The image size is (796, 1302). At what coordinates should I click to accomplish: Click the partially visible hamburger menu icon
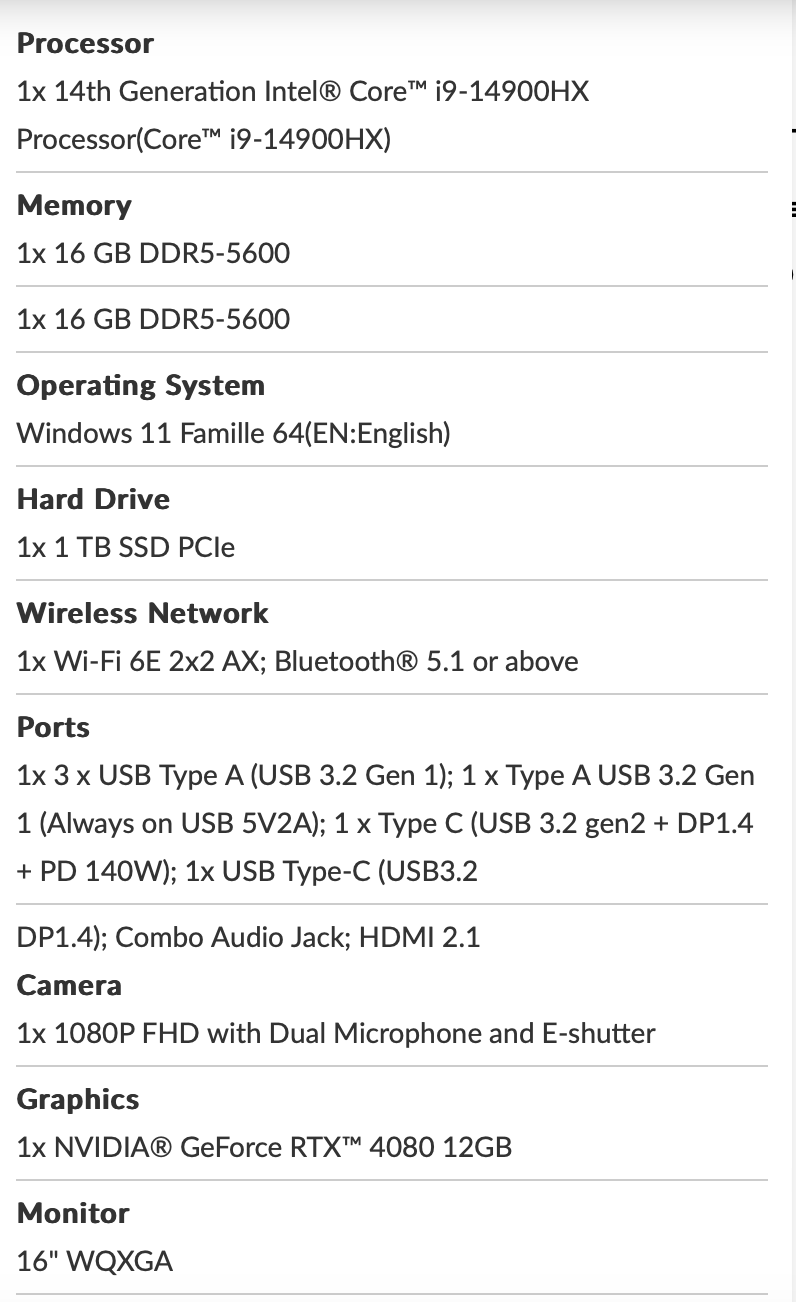(792, 209)
